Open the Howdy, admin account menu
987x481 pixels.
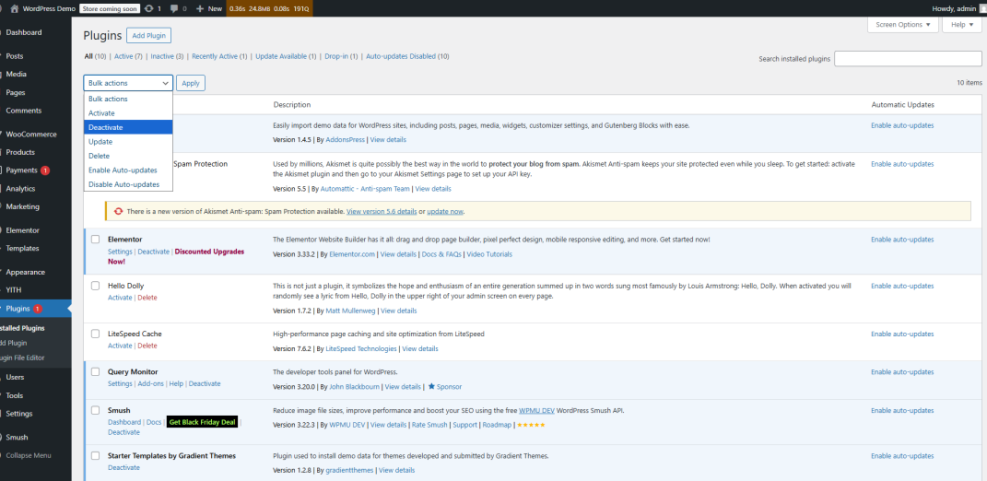pos(957,9)
